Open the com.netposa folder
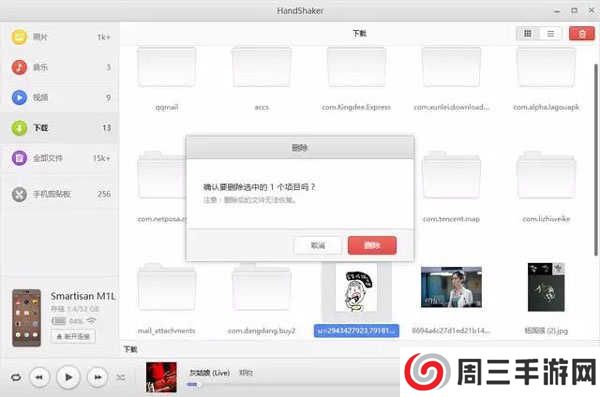The width and height of the screenshot is (600, 397). pos(161,175)
